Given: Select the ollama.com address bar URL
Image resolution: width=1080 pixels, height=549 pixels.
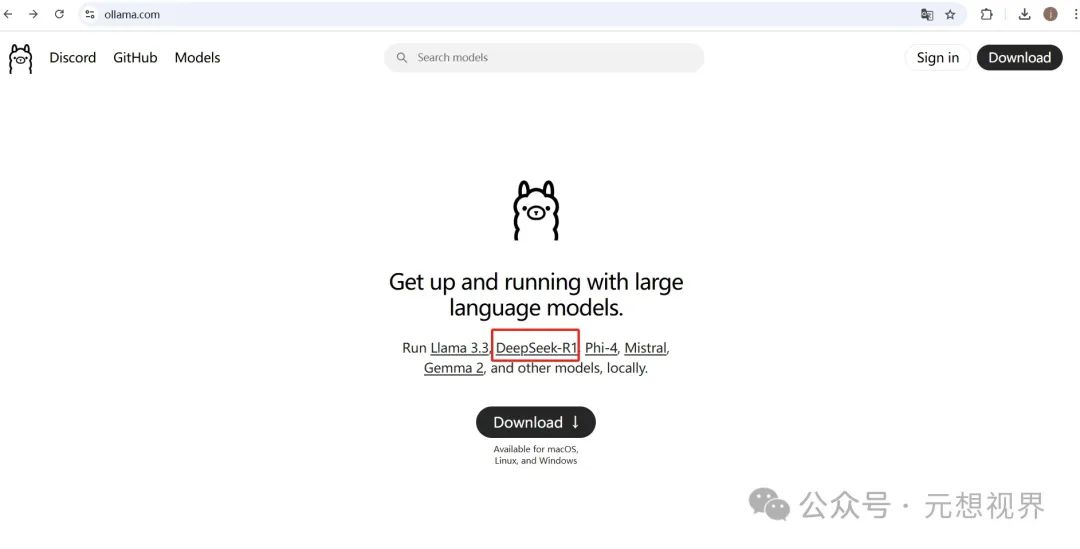Looking at the screenshot, I should 132,14.
